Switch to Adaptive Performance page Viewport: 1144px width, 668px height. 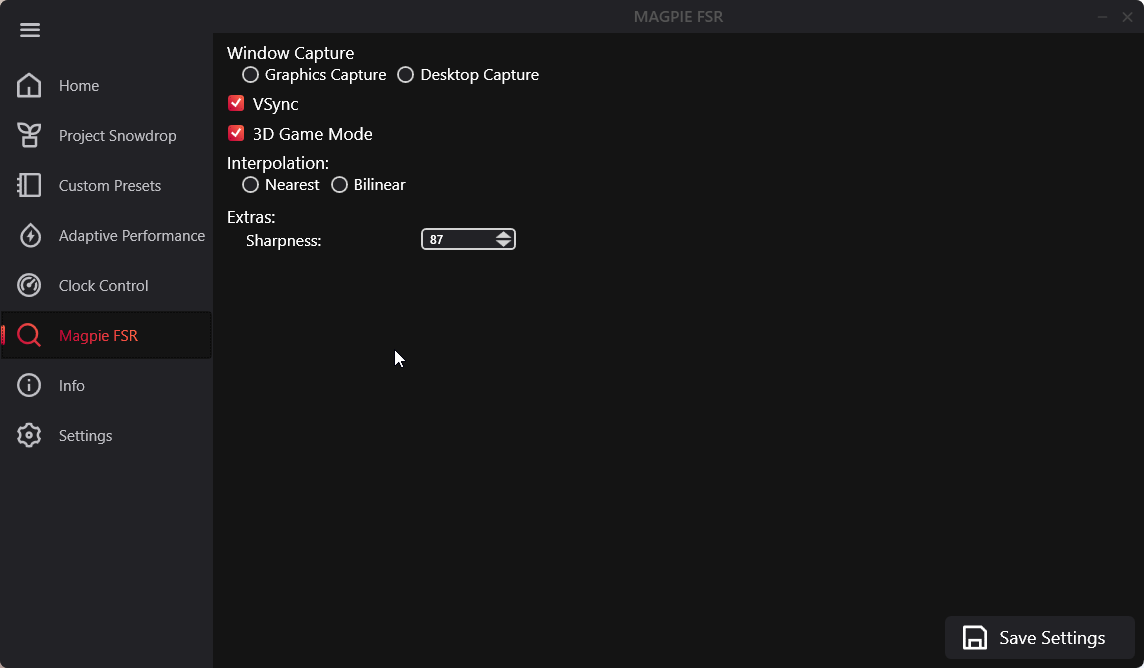132,236
